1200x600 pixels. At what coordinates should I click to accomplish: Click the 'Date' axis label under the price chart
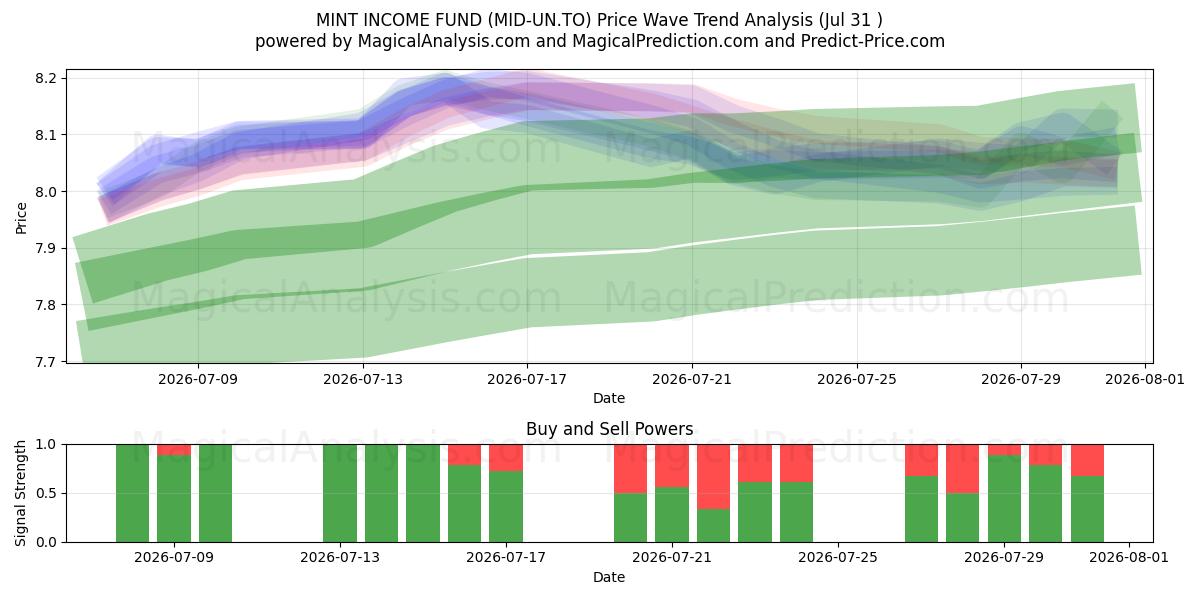(609, 398)
